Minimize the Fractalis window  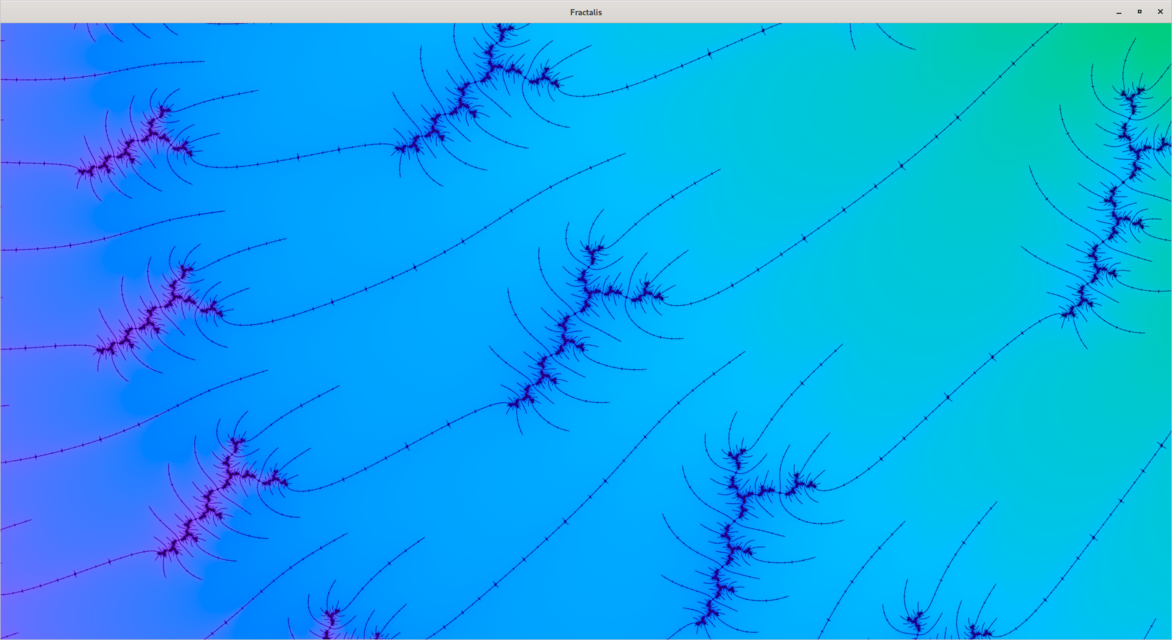pos(1118,12)
